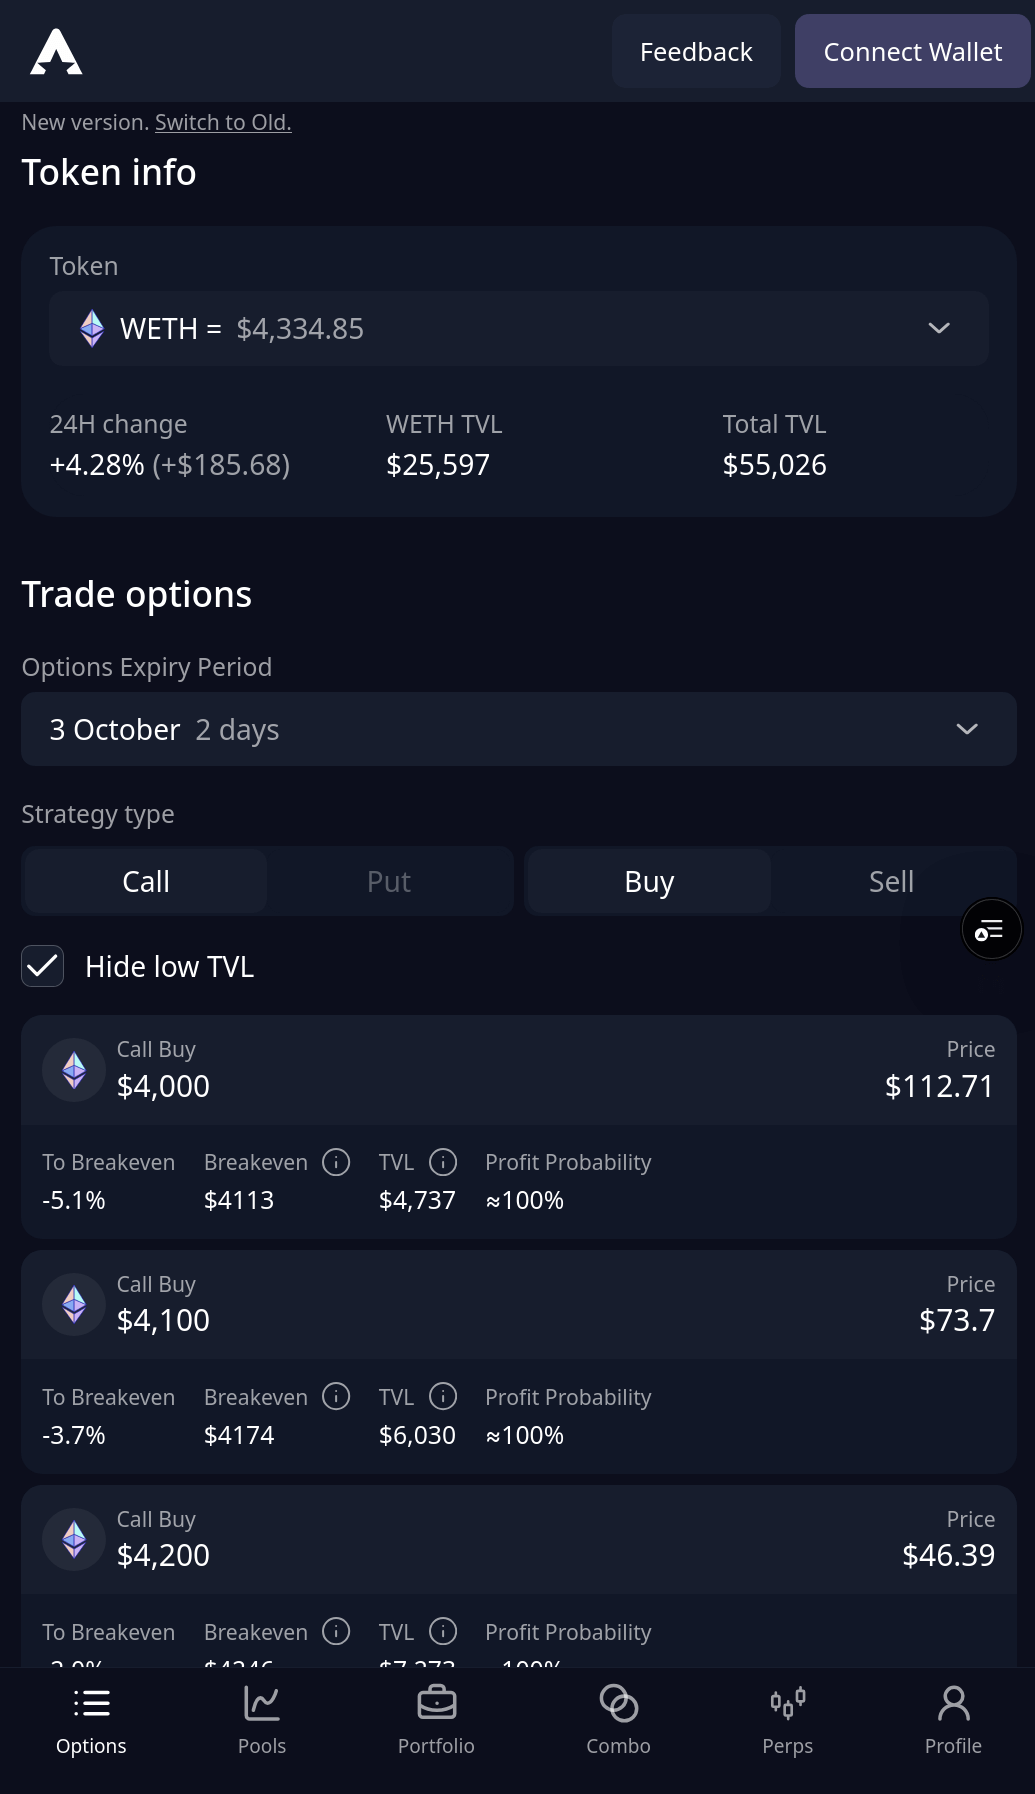The height and width of the screenshot is (1794, 1035).
Task: Go to the Portfolio tab
Action: point(436,1718)
